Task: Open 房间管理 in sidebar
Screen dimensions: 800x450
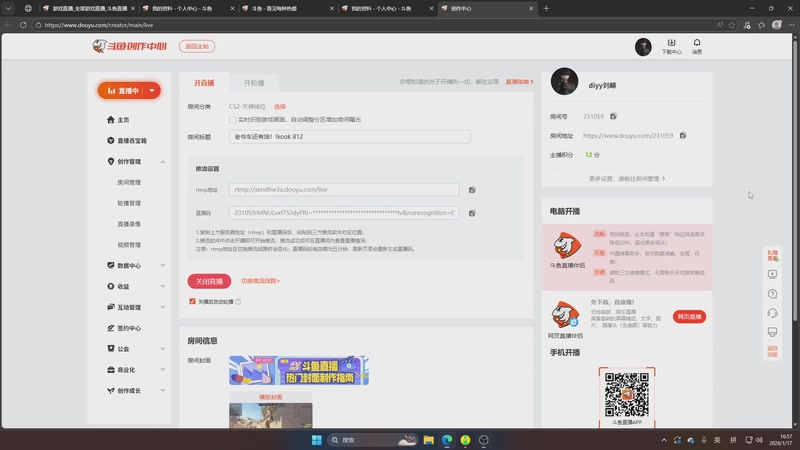Action: tap(129, 182)
